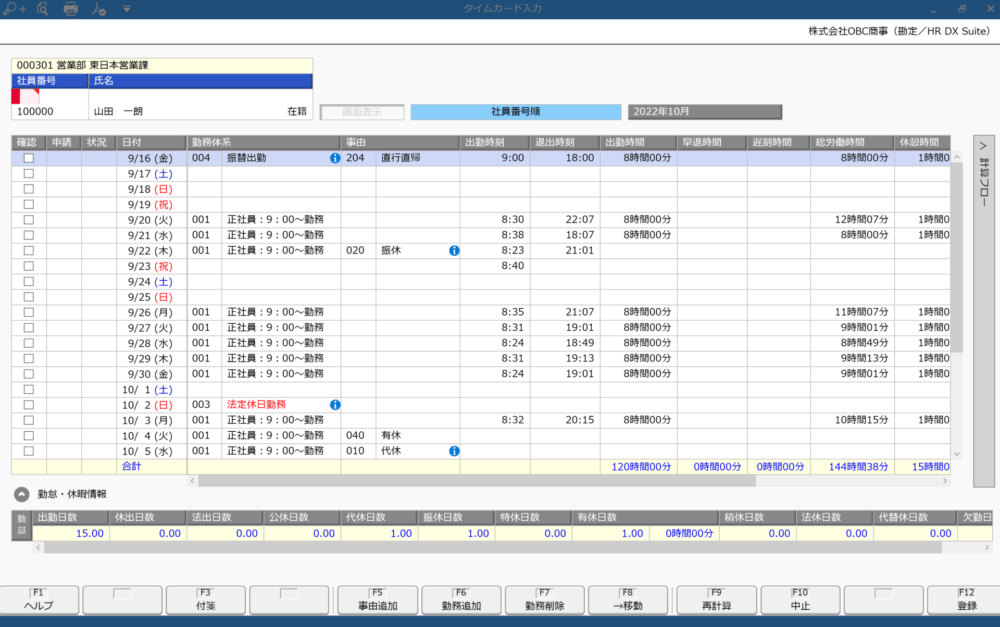Tick the 確認 checkbox for 9/30 (金)
Screen dimensions: 1000x627
pyautogui.click(x=29, y=374)
